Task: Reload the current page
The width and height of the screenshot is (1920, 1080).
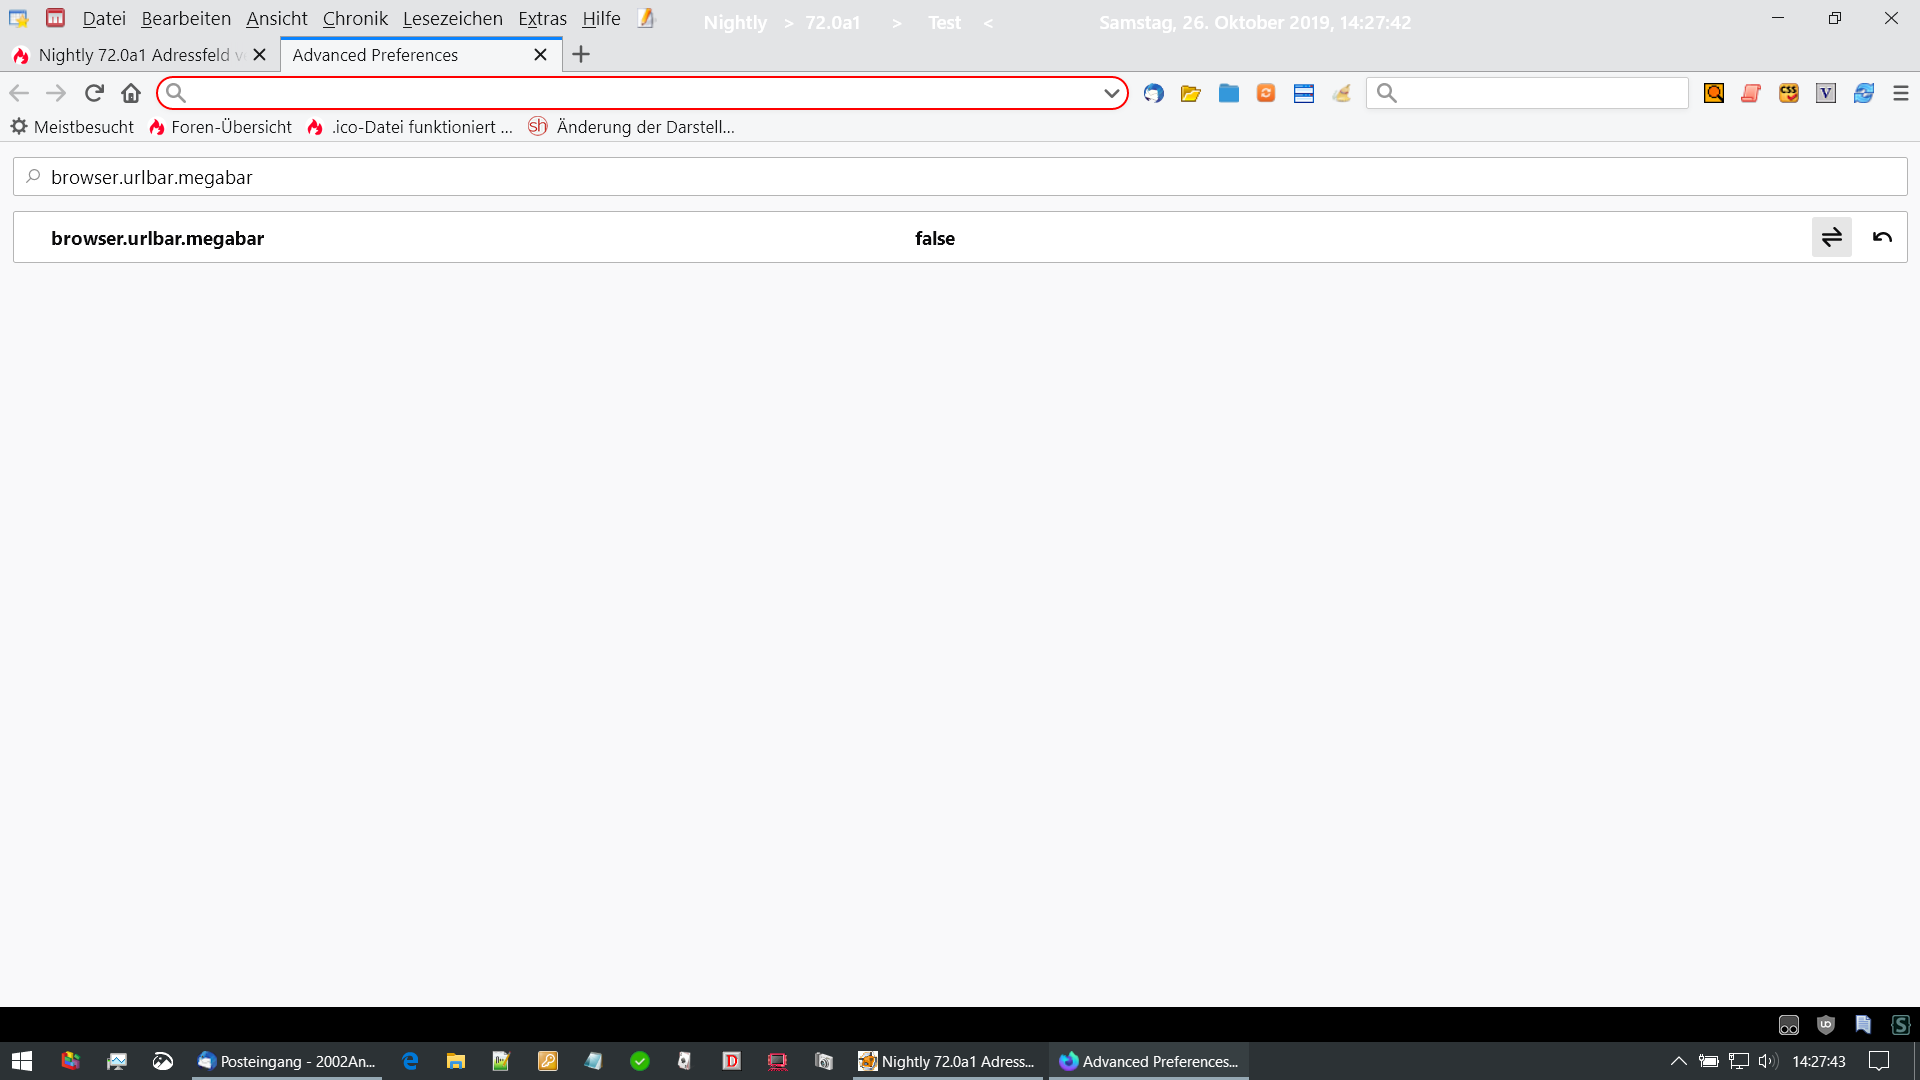Action: click(94, 93)
